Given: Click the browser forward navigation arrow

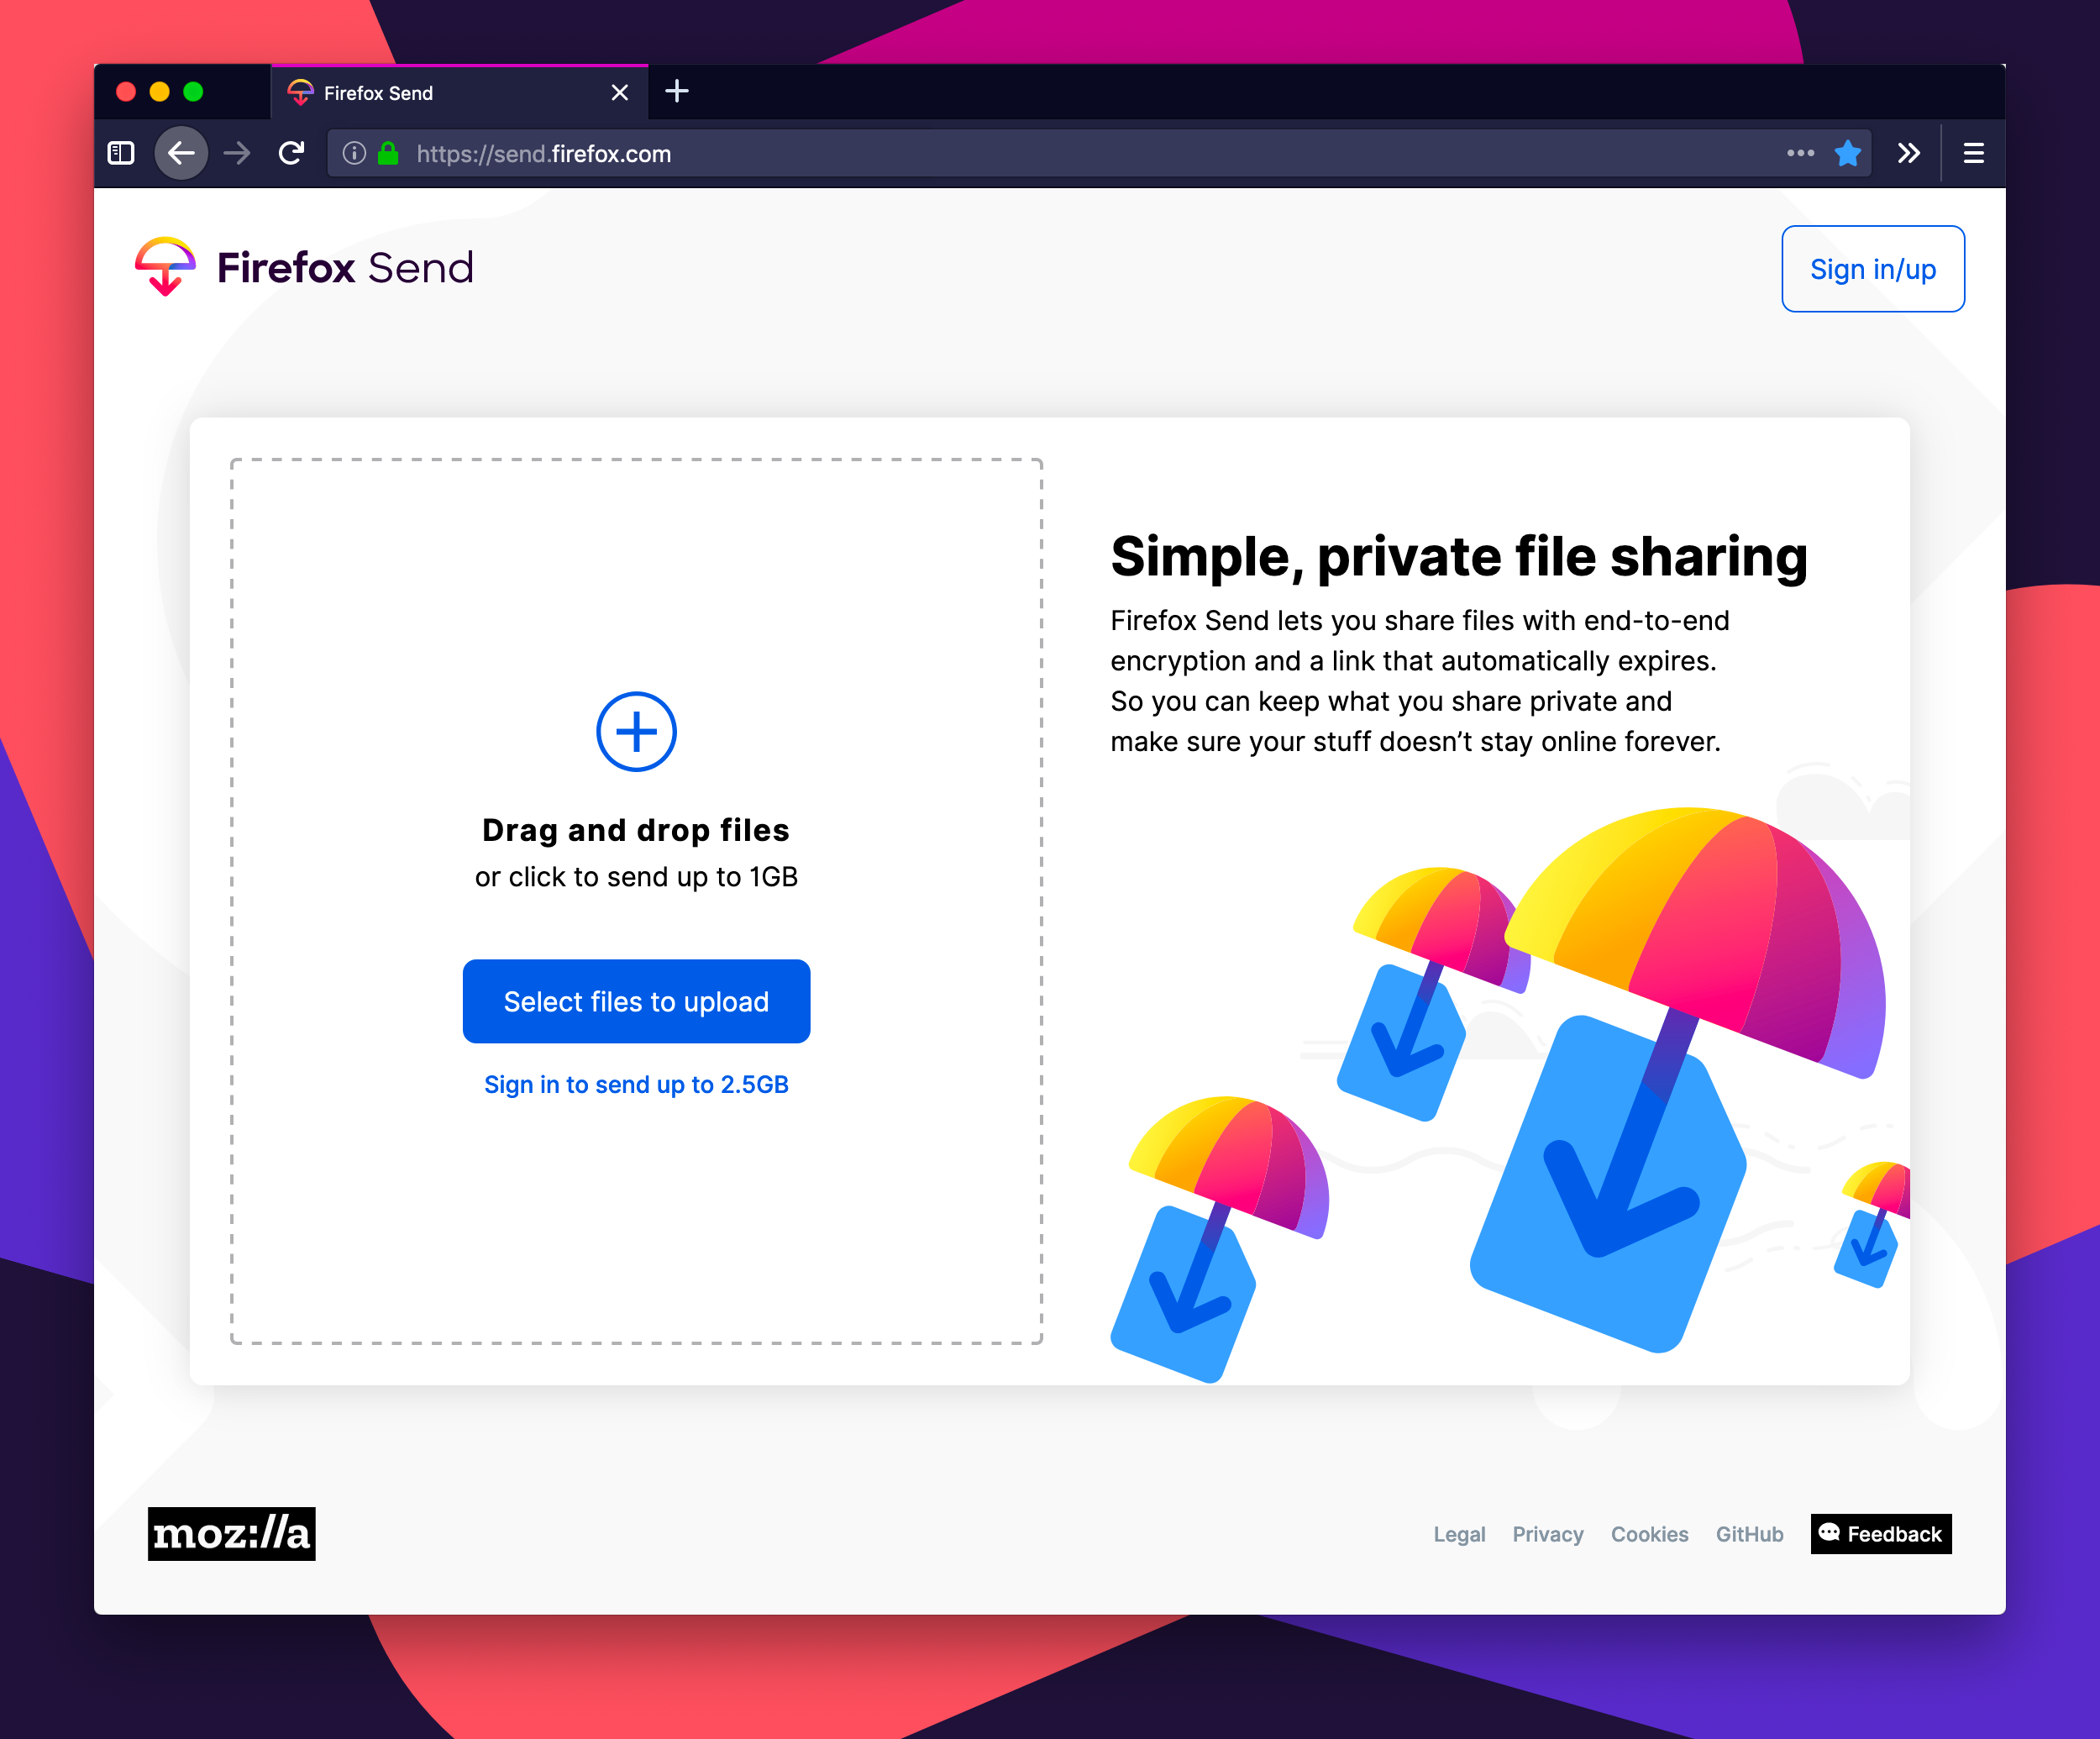Looking at the screenshot, I should pyautogui.click(x=239, y=154).
